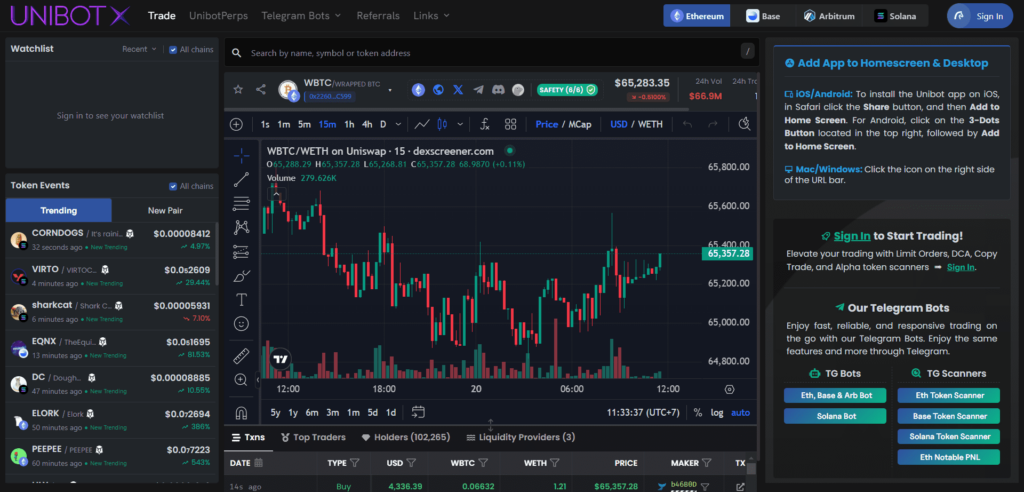1024x492 pixels.
Task: Collapse the chart legend chevron
Action: [x=276, y=193]
